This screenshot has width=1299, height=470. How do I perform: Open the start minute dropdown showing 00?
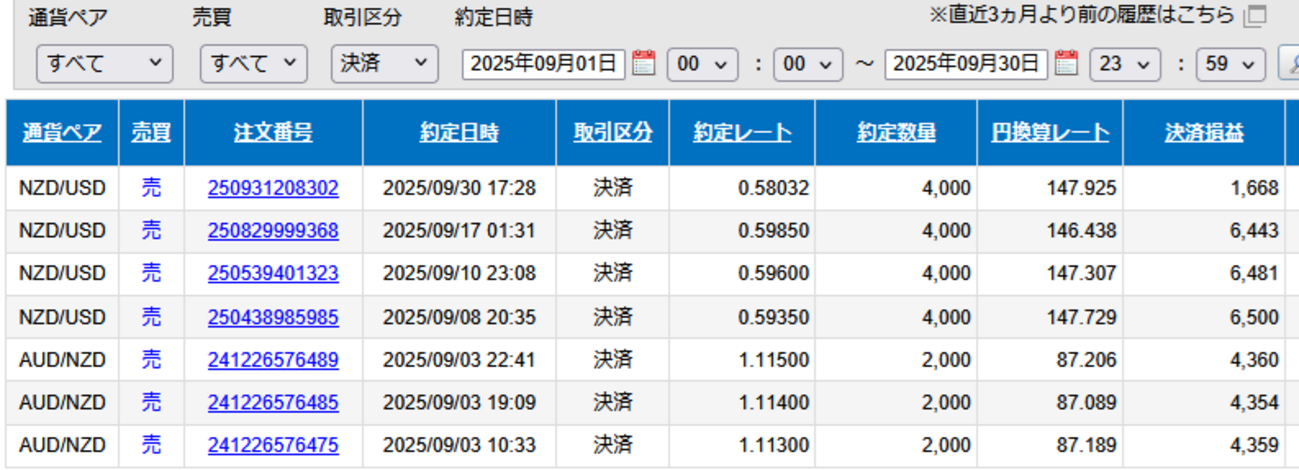tap(808, 64)
